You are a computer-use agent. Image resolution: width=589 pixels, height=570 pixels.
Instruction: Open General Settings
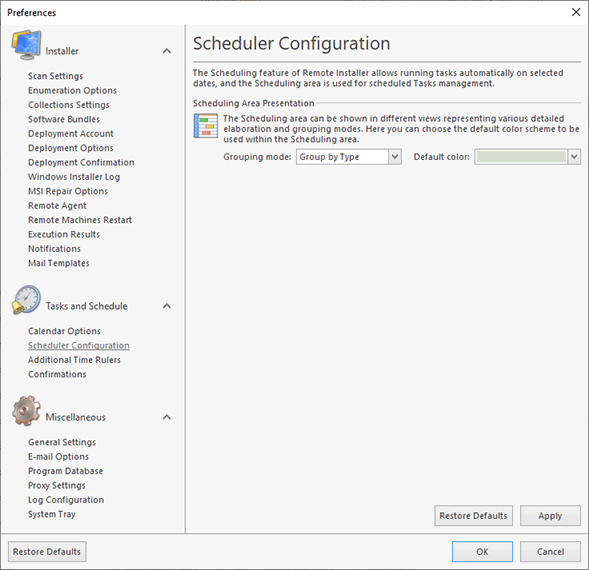point(62,442)
